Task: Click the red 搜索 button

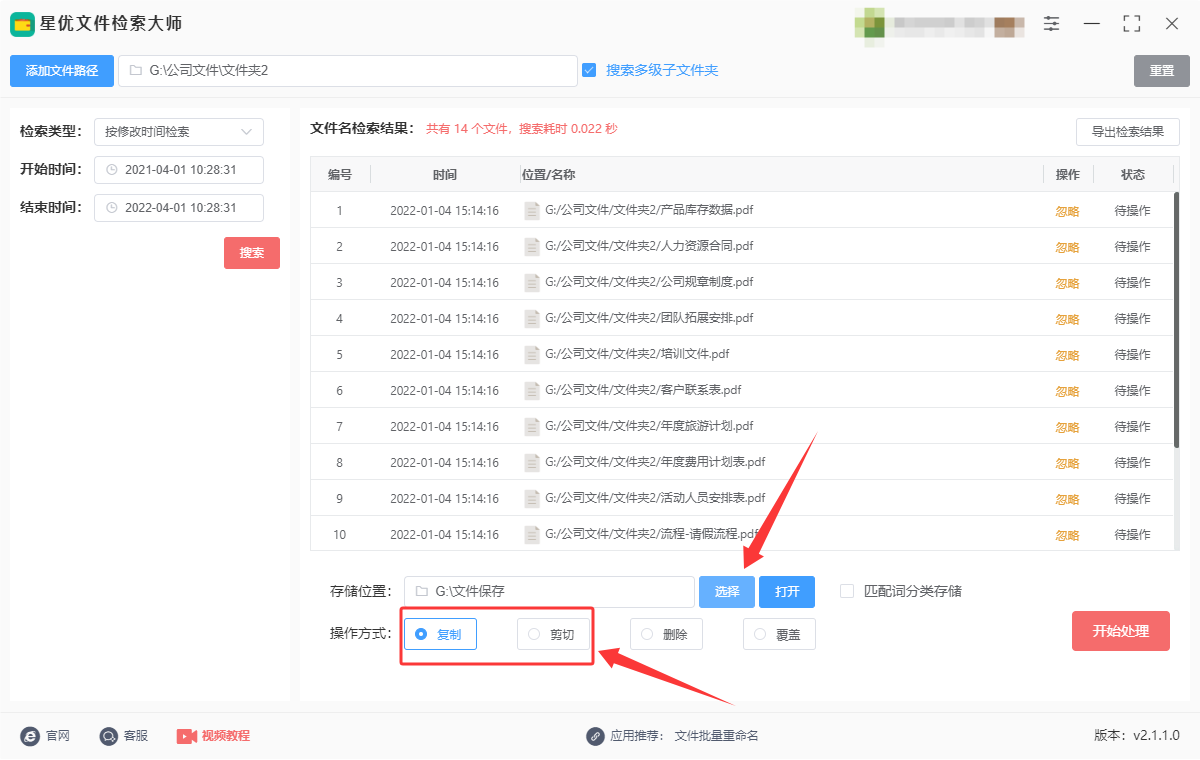Action: pos(252,253)
